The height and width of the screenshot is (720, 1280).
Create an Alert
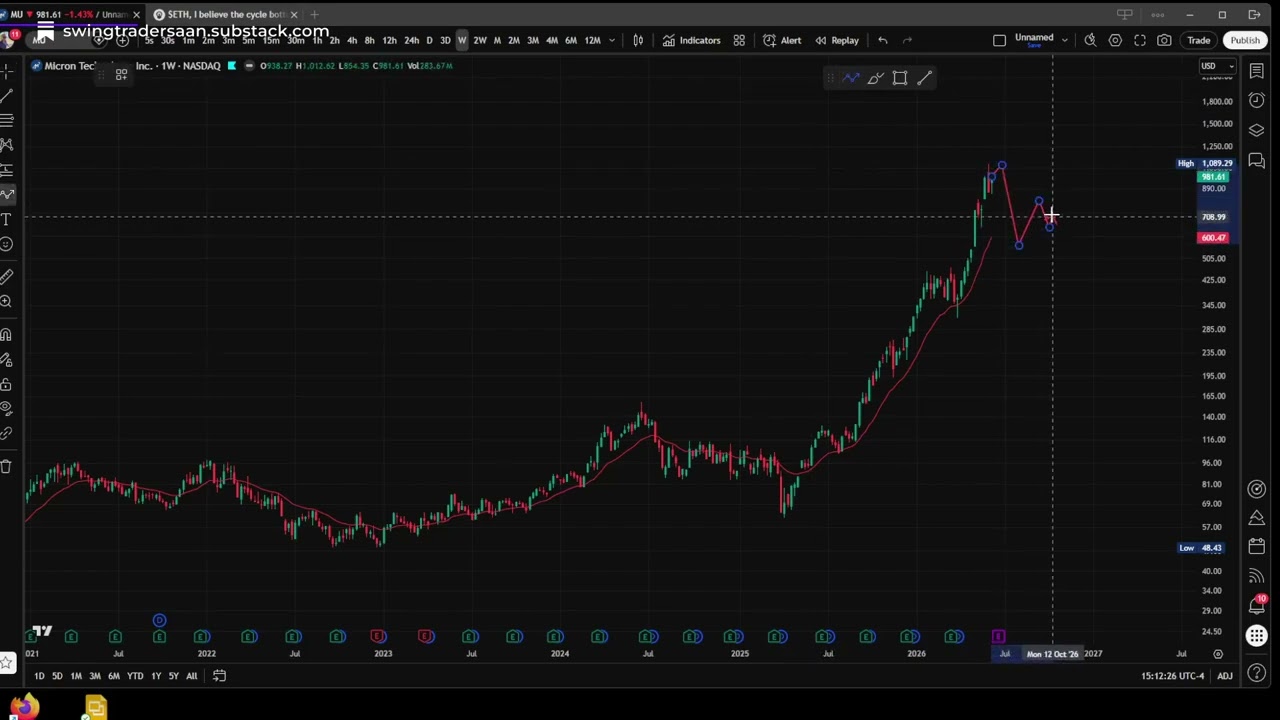point(782,40)
